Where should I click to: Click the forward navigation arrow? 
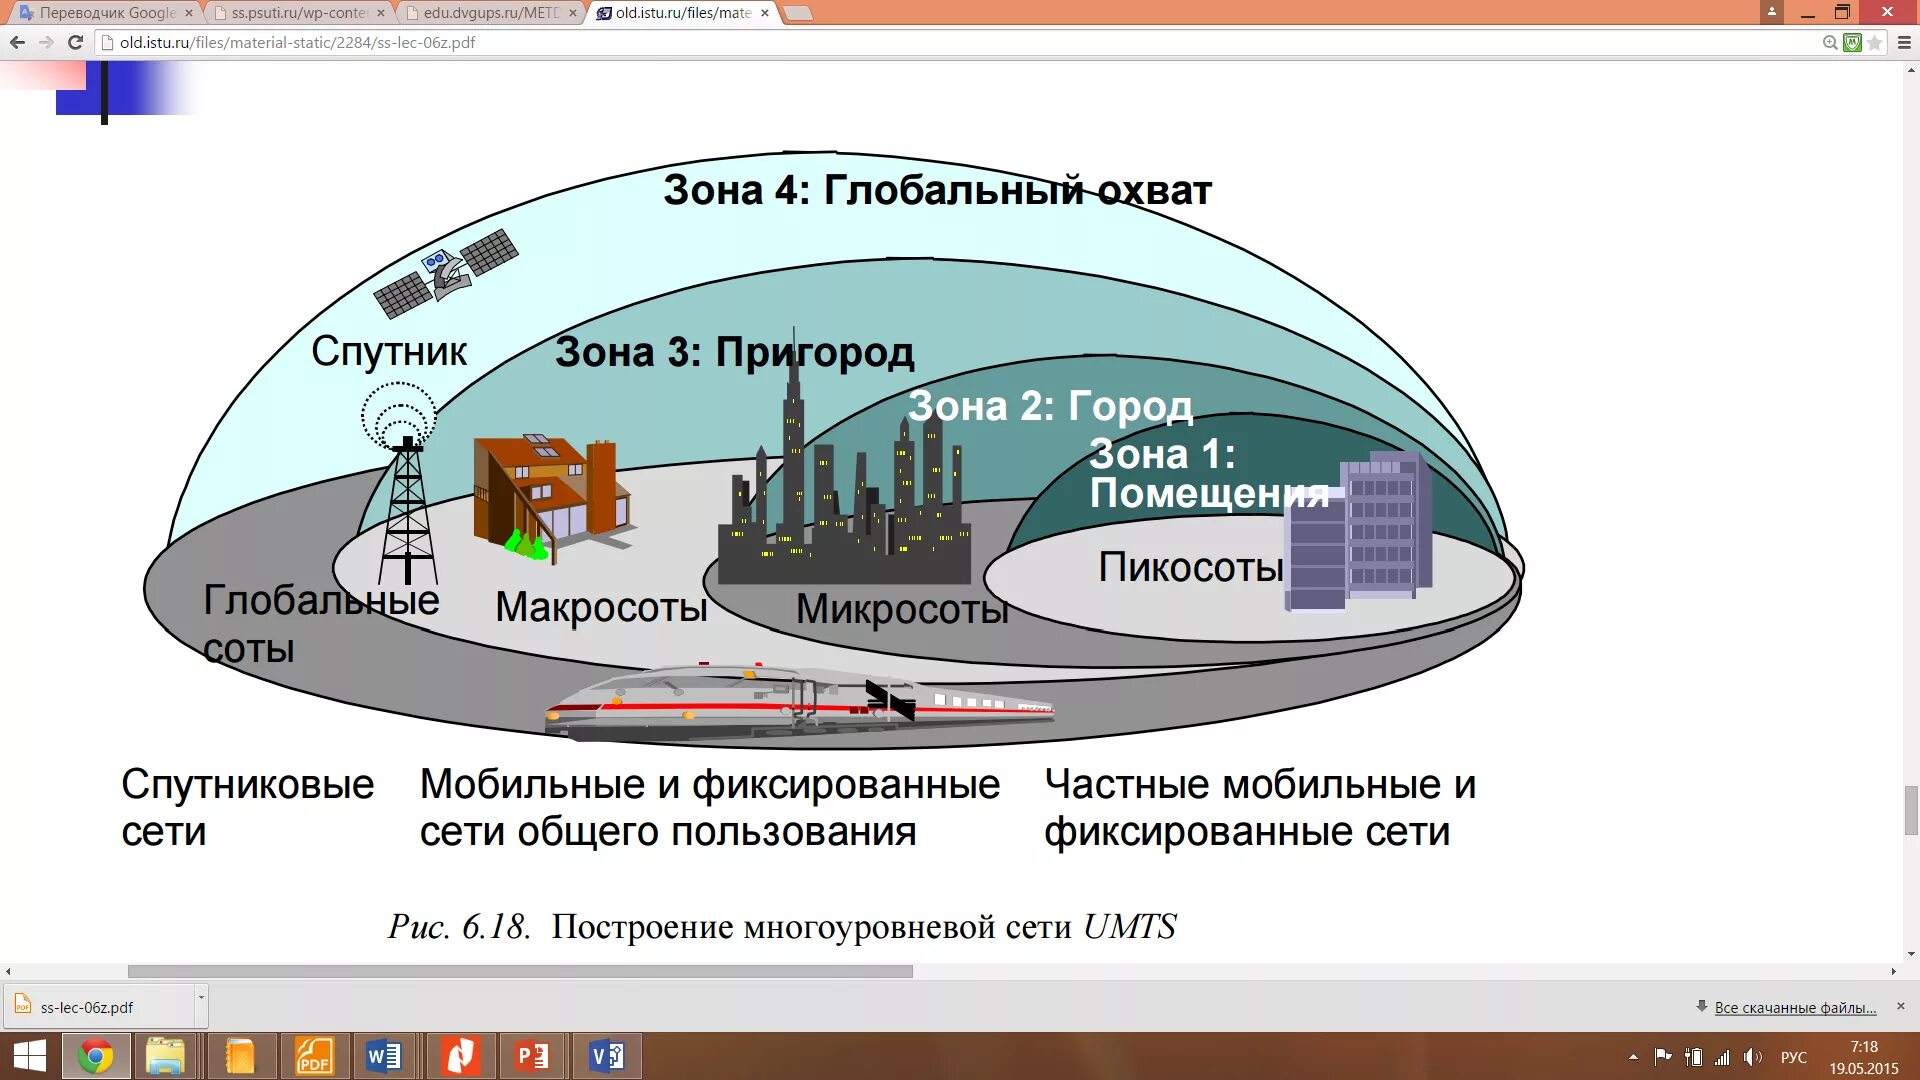pos(46,42)
